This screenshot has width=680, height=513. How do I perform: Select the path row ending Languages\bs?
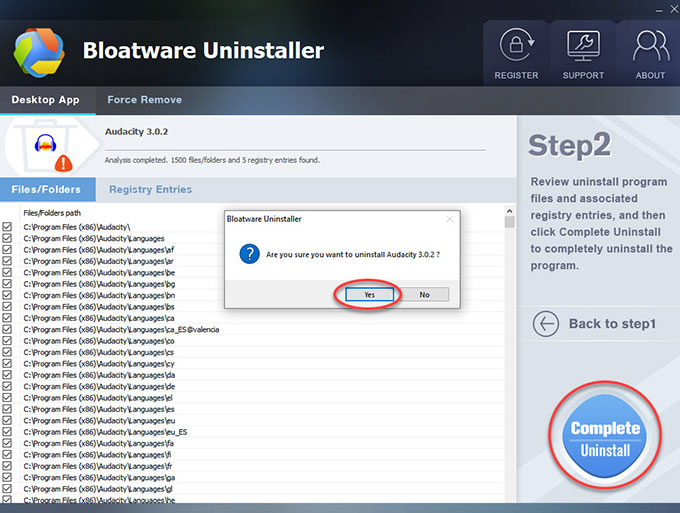(99, 307)
